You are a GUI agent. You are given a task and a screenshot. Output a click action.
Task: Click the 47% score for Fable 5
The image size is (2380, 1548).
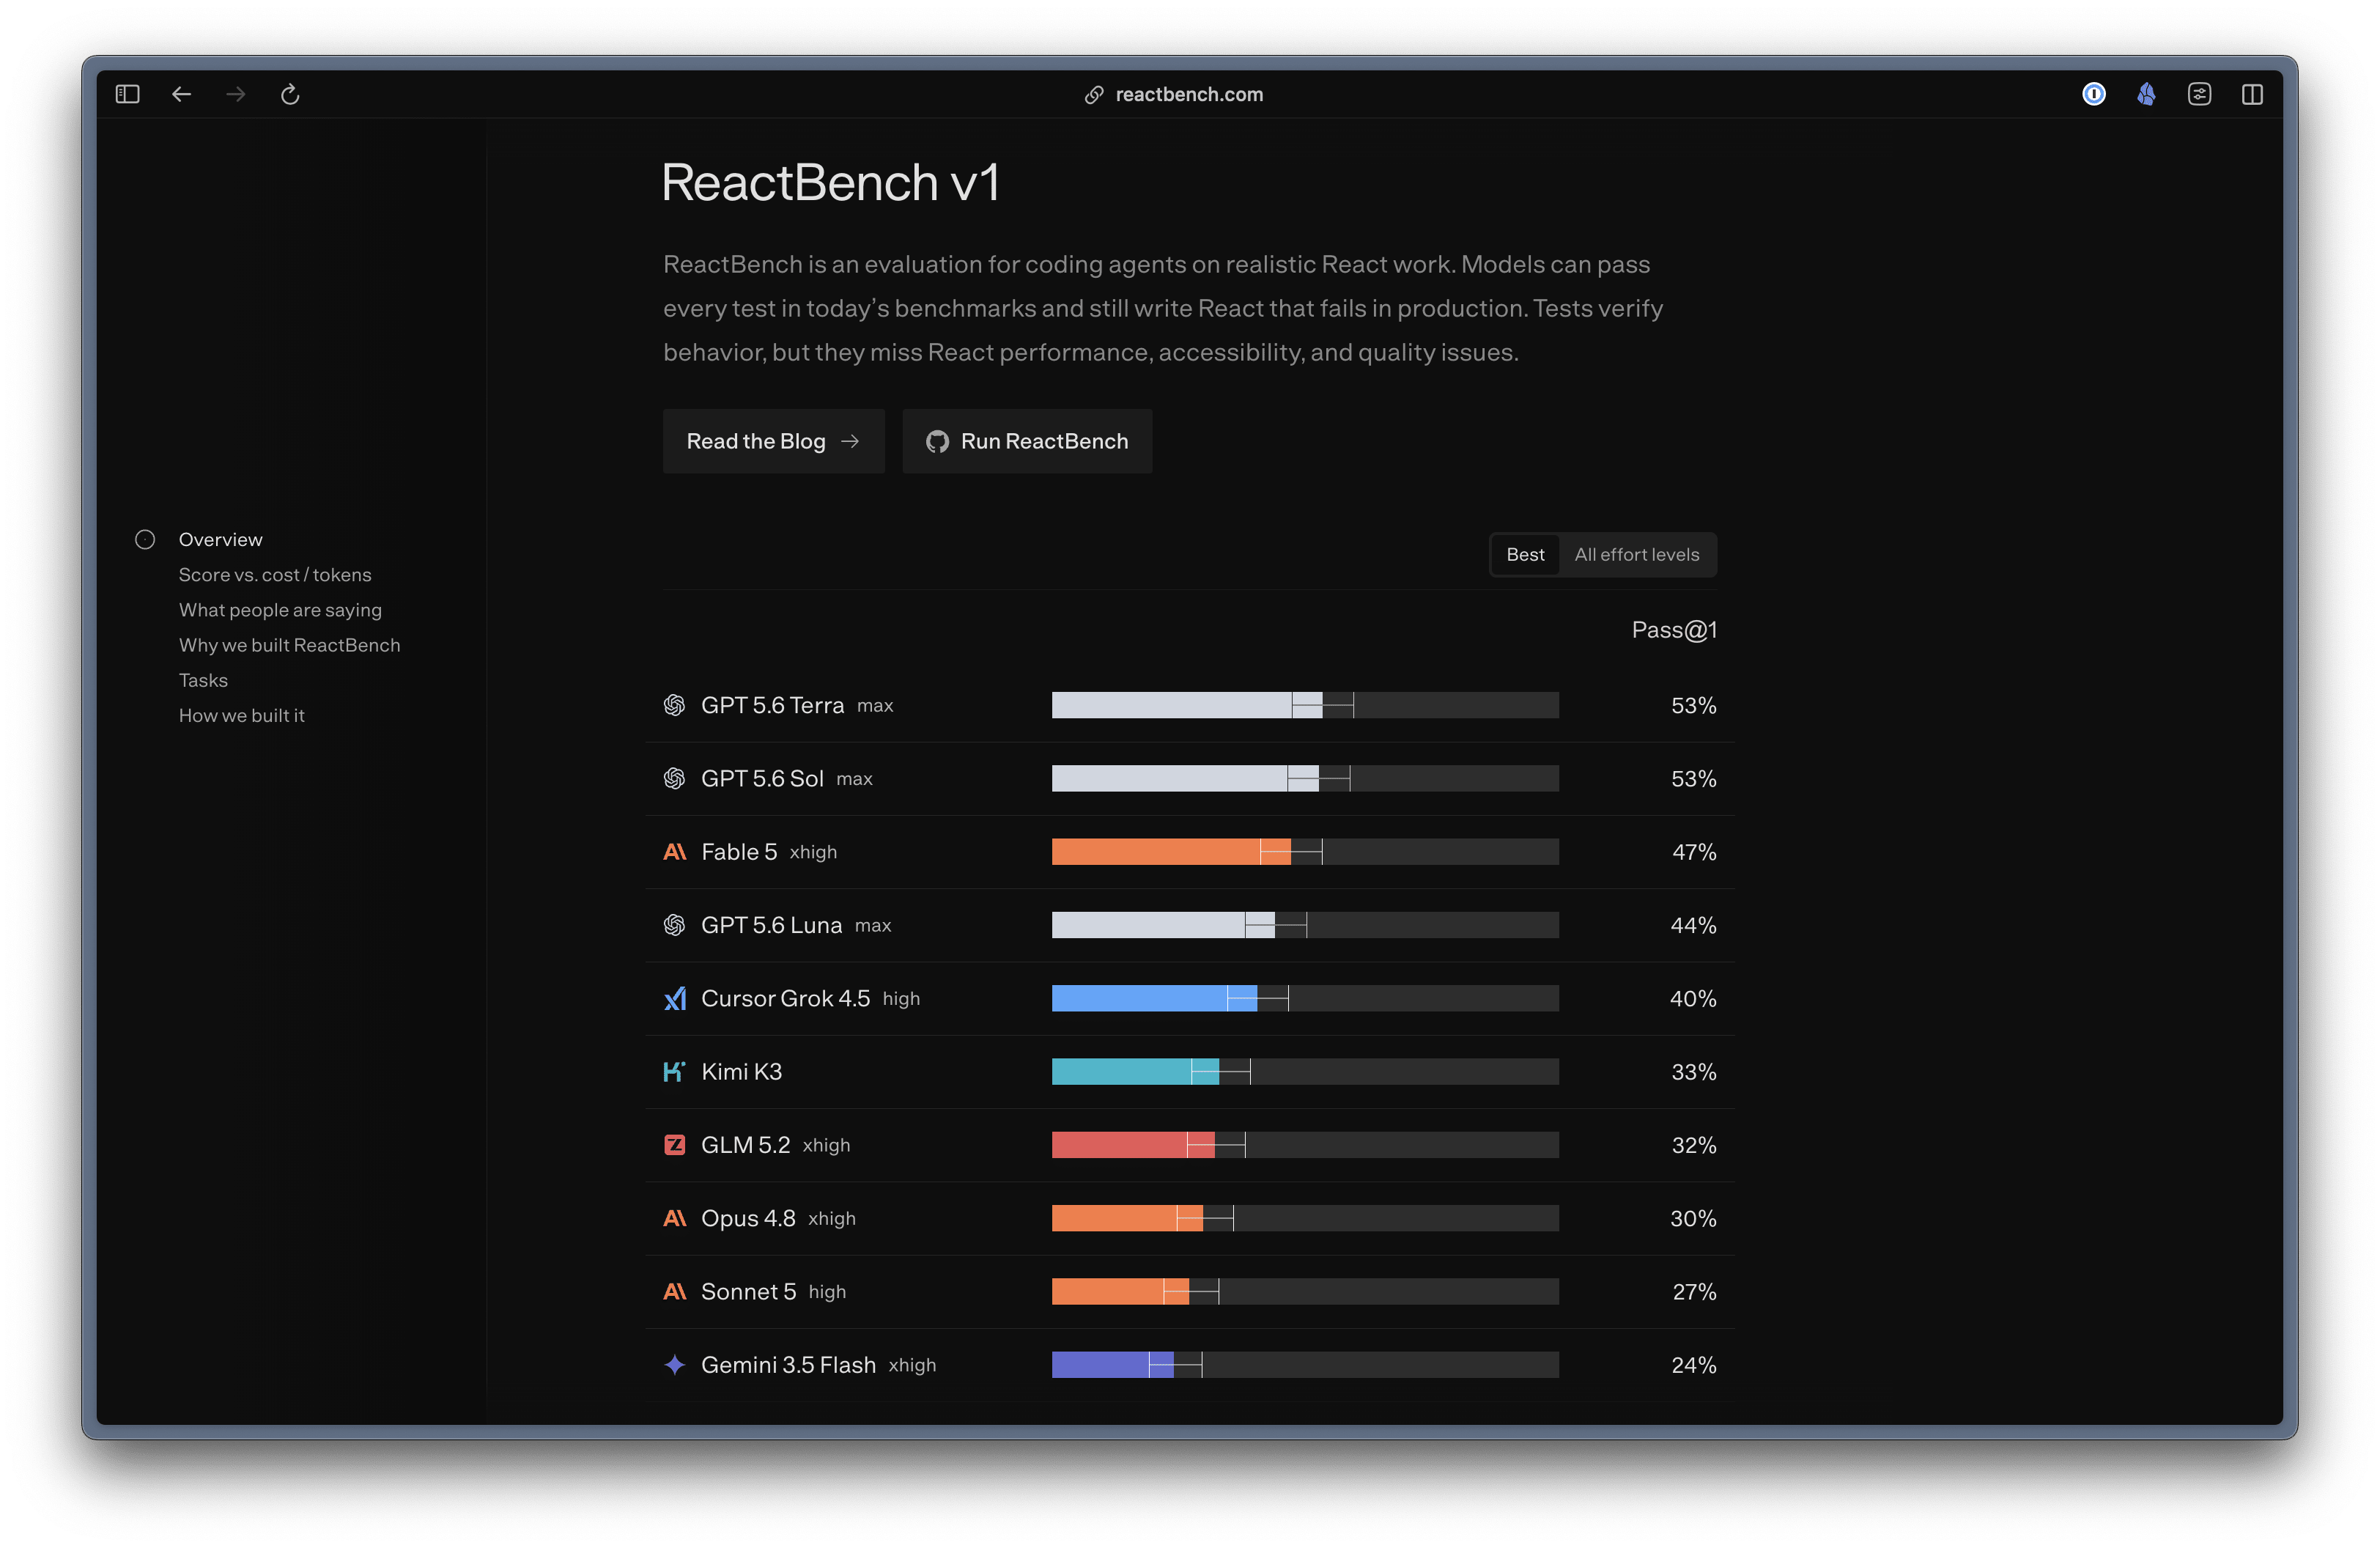1694,851
